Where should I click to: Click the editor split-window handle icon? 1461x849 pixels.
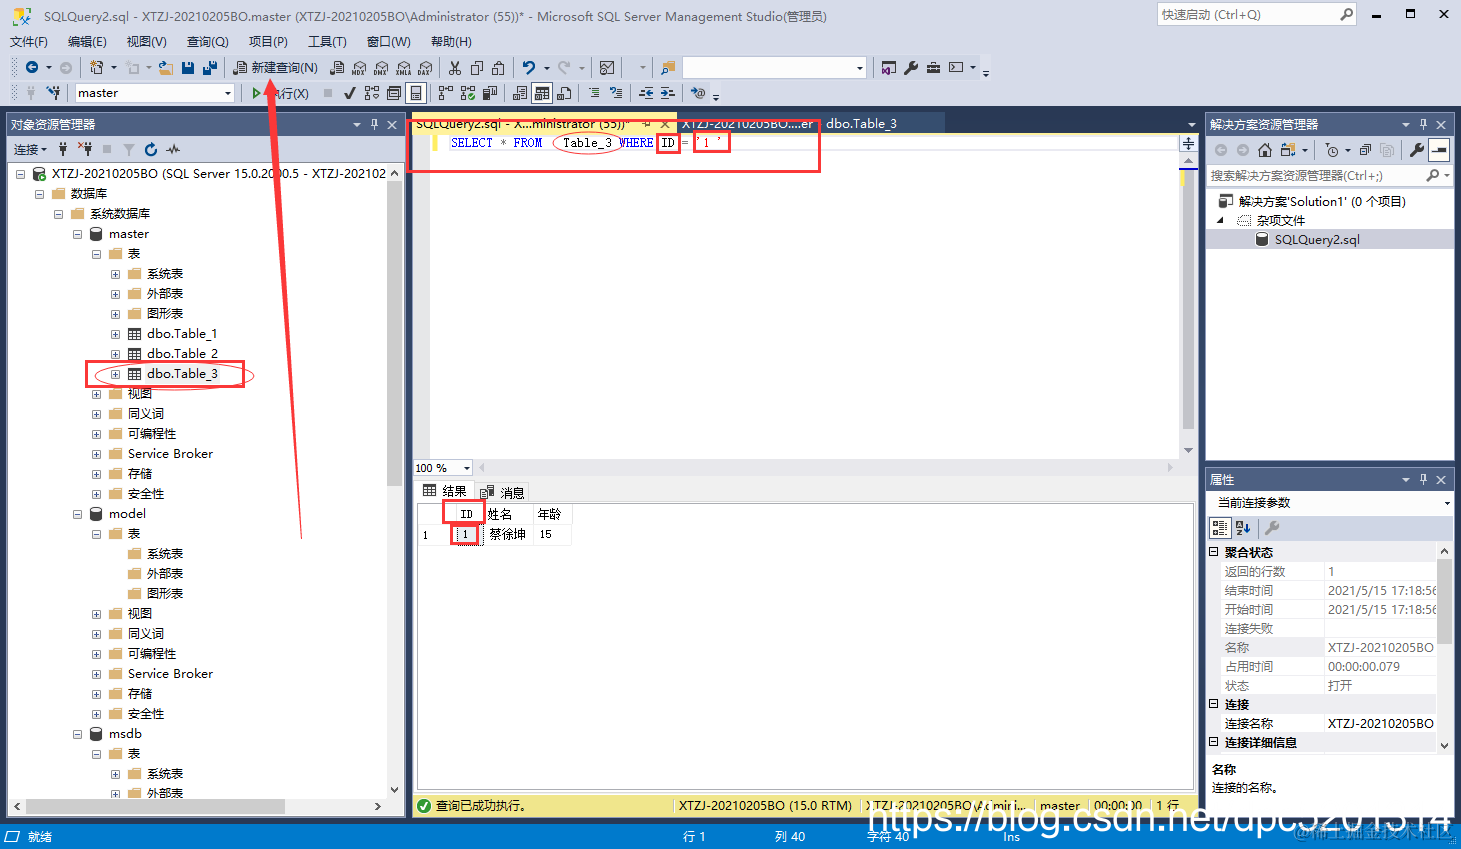coord(1188,143)
